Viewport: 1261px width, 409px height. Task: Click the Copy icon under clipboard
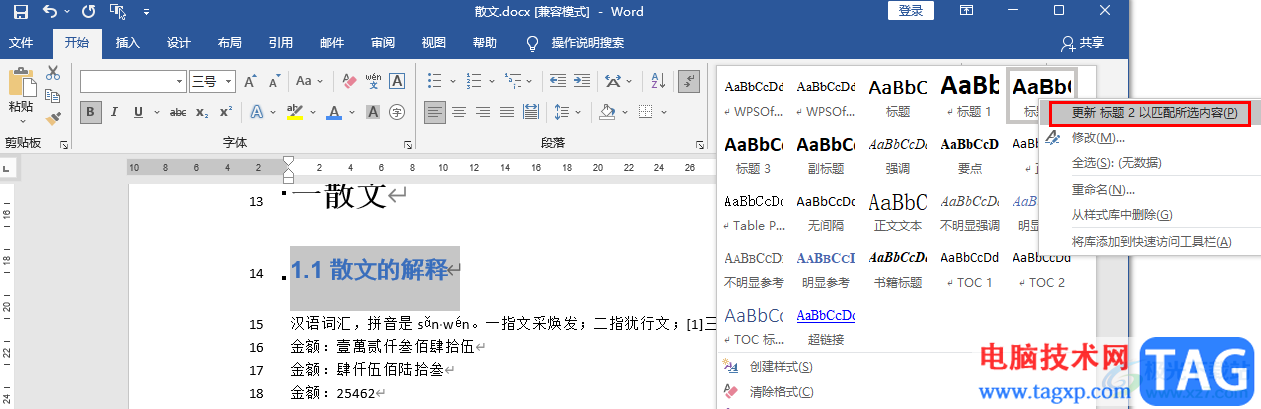click(53, 96)
